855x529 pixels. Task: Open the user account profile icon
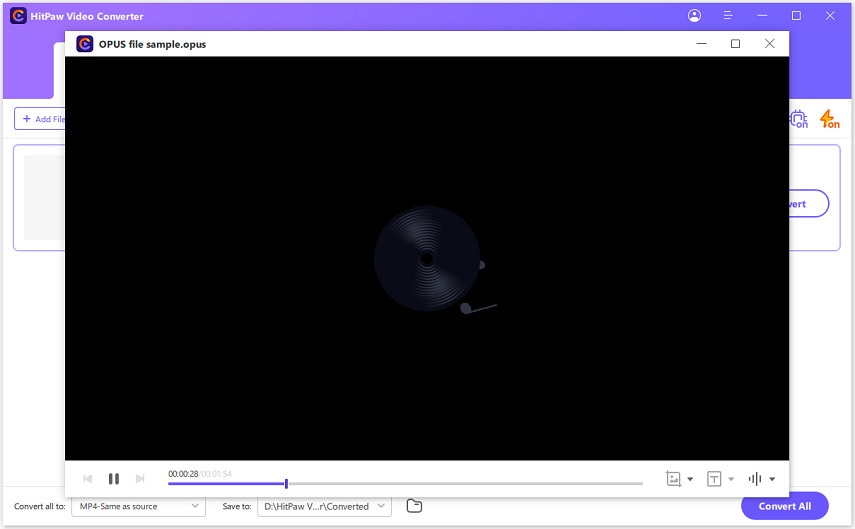point(695,16)
